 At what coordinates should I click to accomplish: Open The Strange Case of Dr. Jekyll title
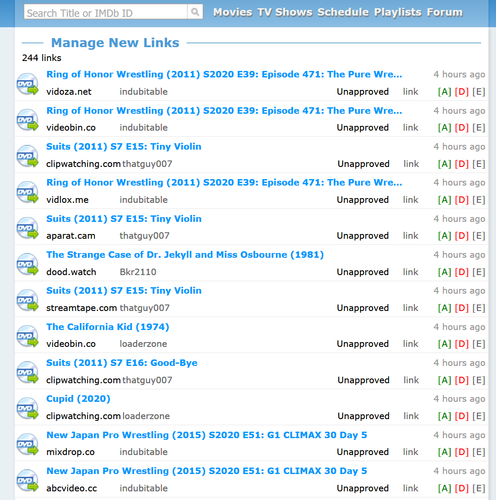(x=185, y=255)
